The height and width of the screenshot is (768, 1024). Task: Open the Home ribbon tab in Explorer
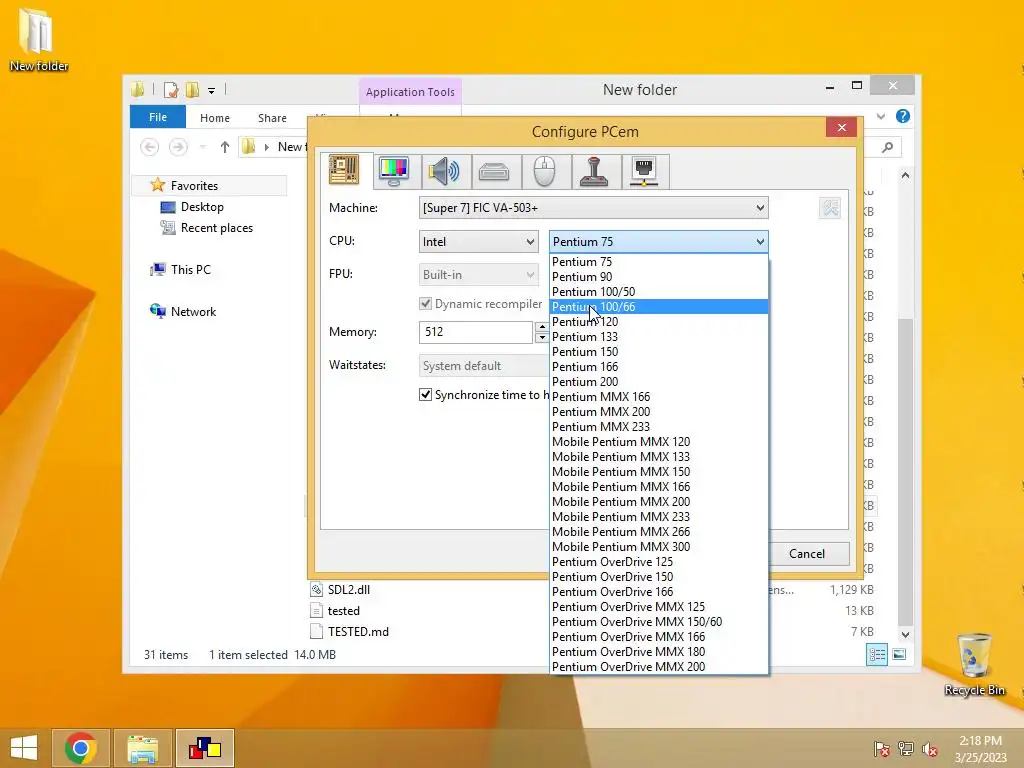(x=215, y=118)
